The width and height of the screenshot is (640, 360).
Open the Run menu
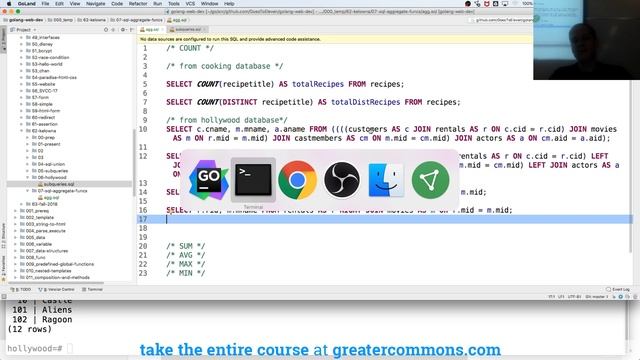[158, 3]
